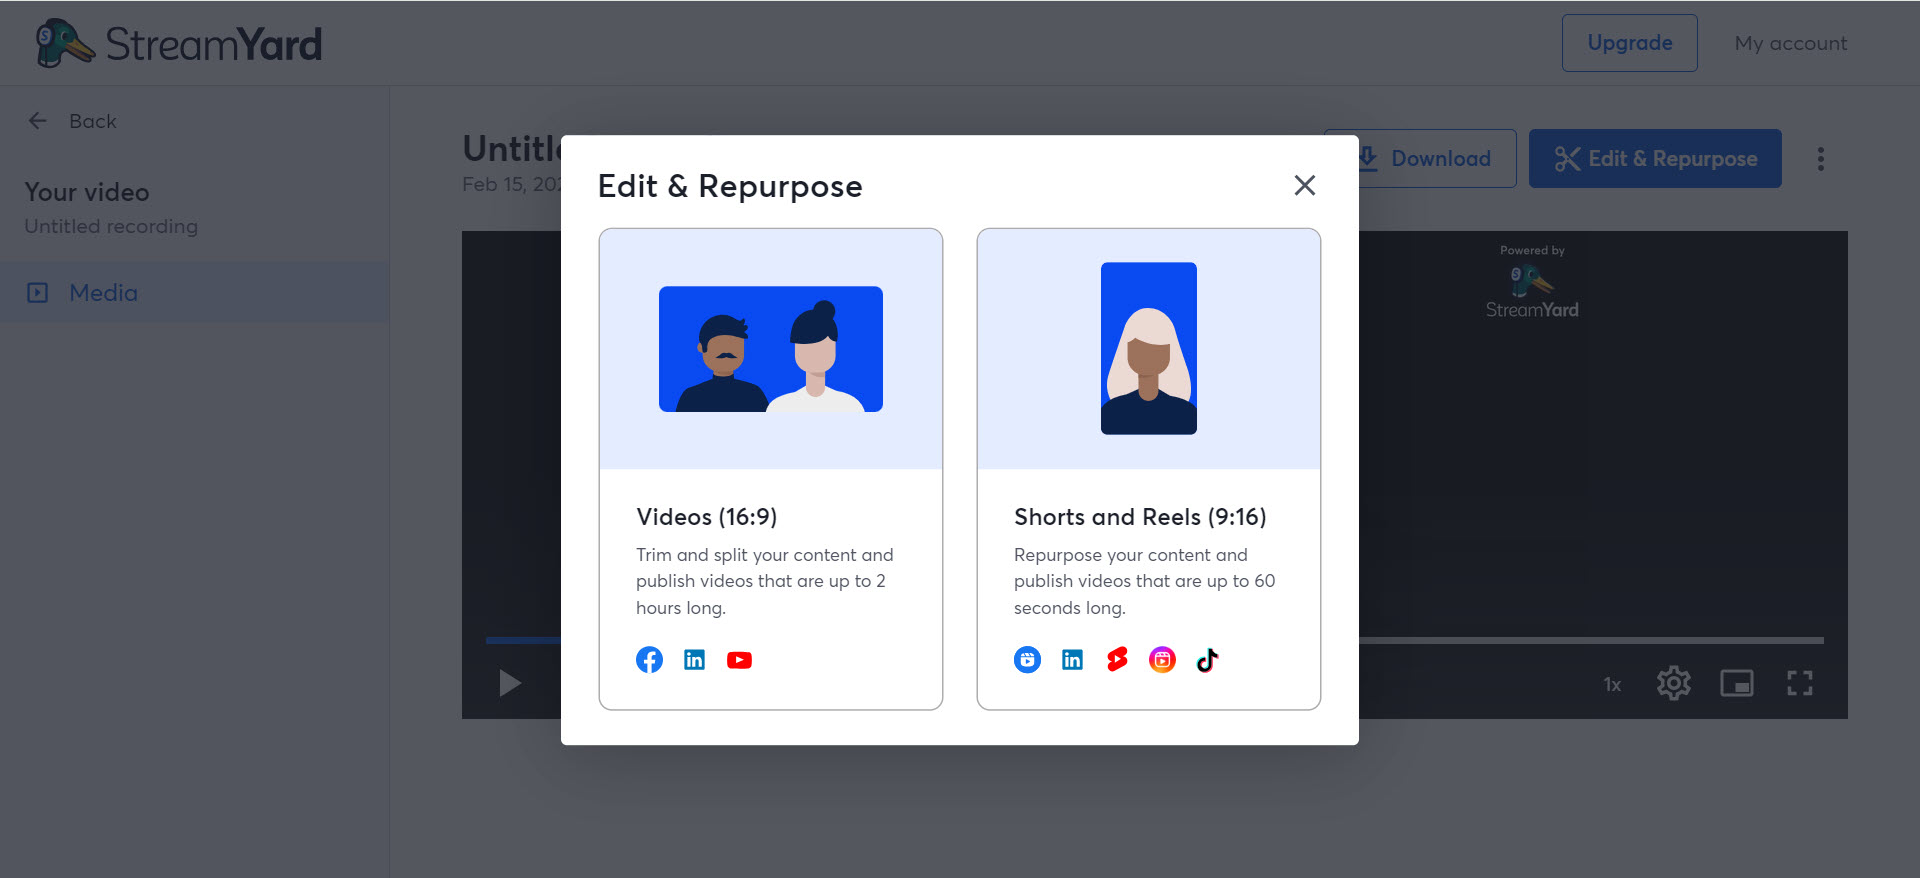
Task: Open the three-dot more options menu
Action: tap(1821, 159)
